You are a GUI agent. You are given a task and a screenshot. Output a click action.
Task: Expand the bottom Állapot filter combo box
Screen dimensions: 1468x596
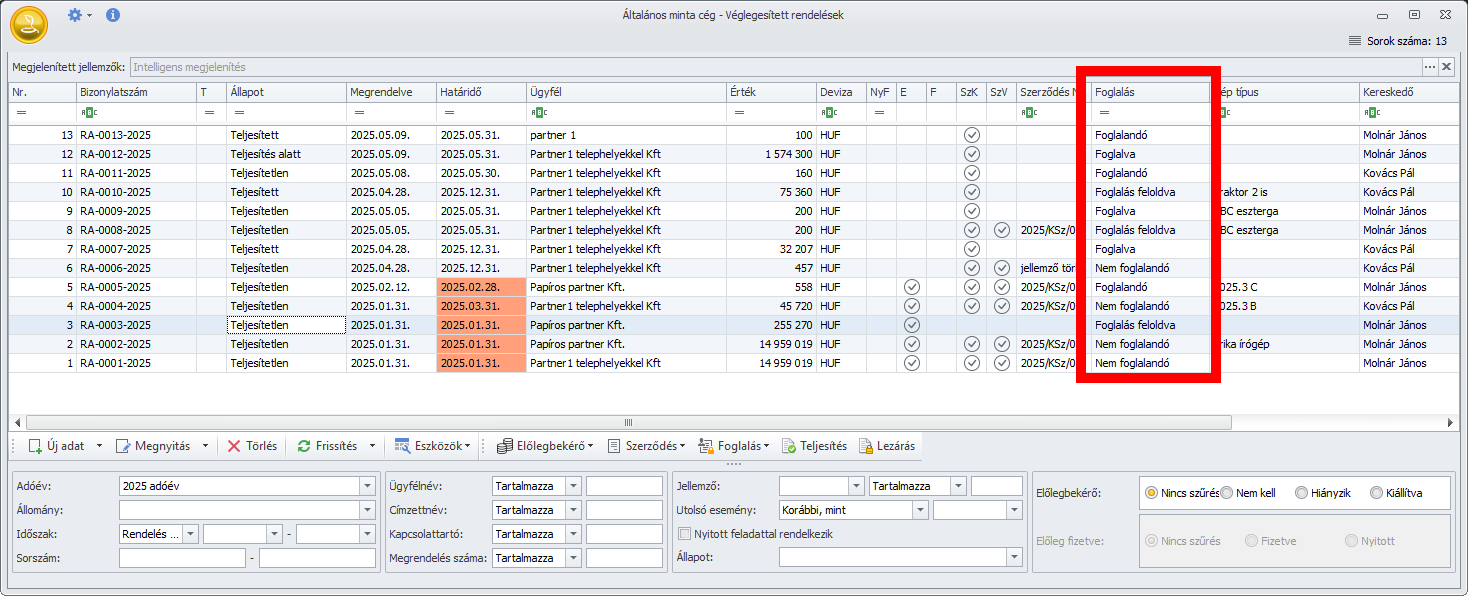pyautogui.click(x=1015, y=557)
